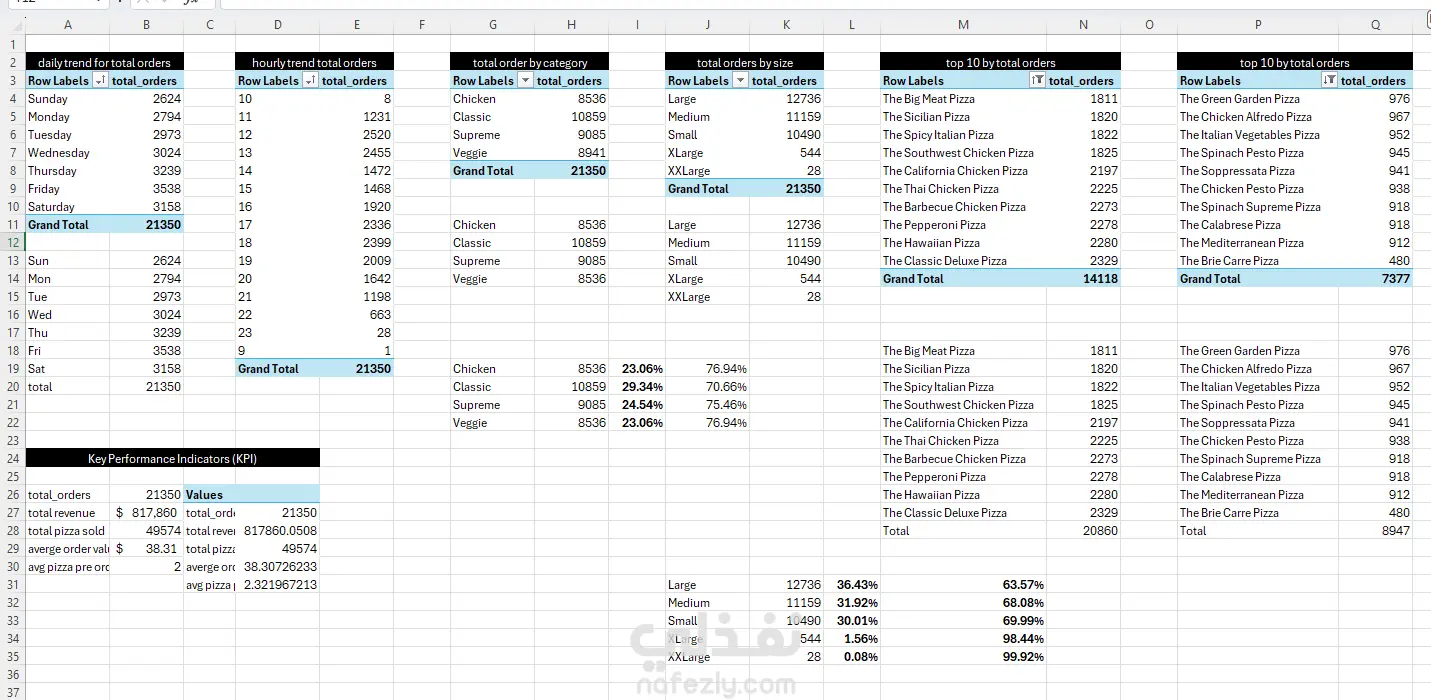Select column D header

click(277, 24)
